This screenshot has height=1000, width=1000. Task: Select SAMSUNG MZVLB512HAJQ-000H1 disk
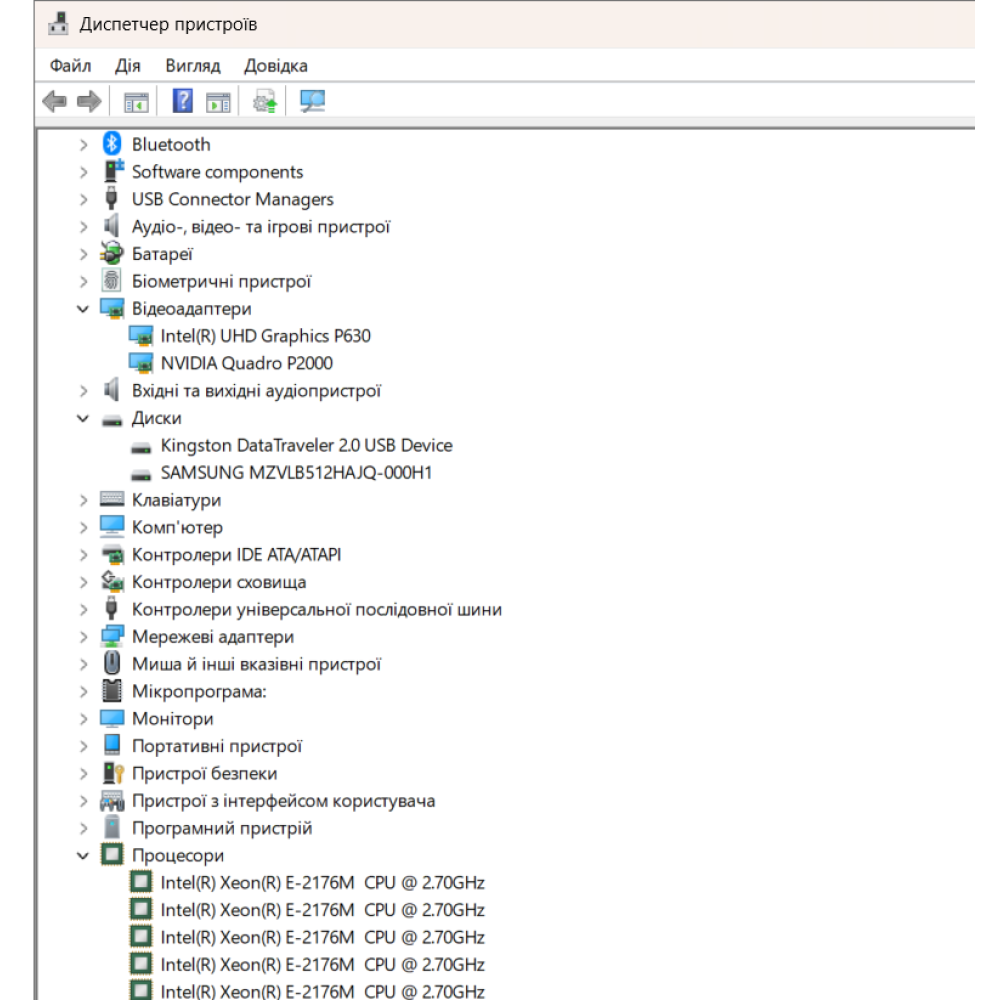click(296, 473)
